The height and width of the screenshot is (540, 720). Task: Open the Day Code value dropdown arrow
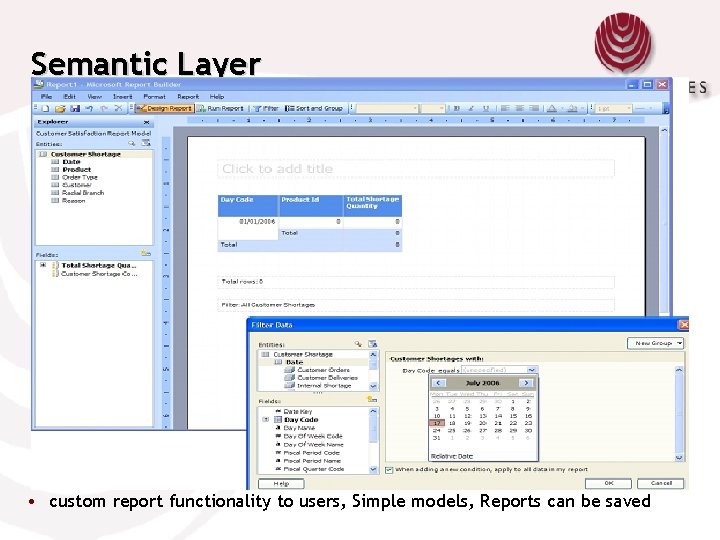pos(532,370)
